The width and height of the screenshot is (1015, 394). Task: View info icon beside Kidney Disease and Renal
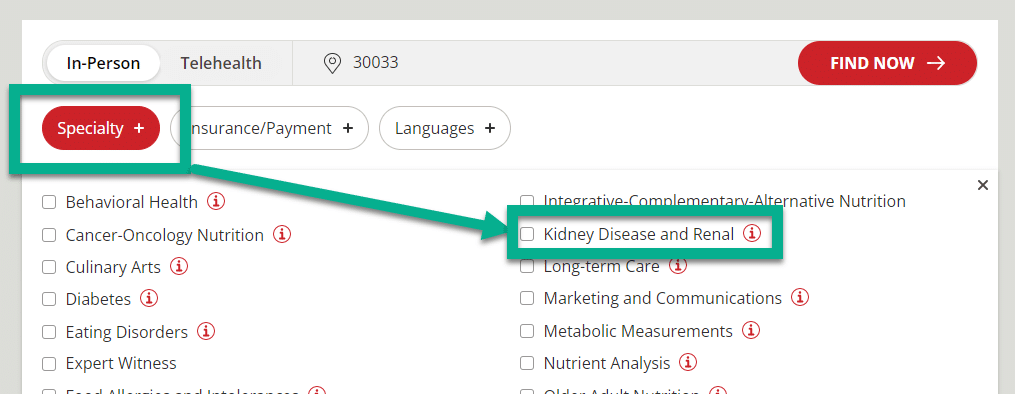pos(752,233)
